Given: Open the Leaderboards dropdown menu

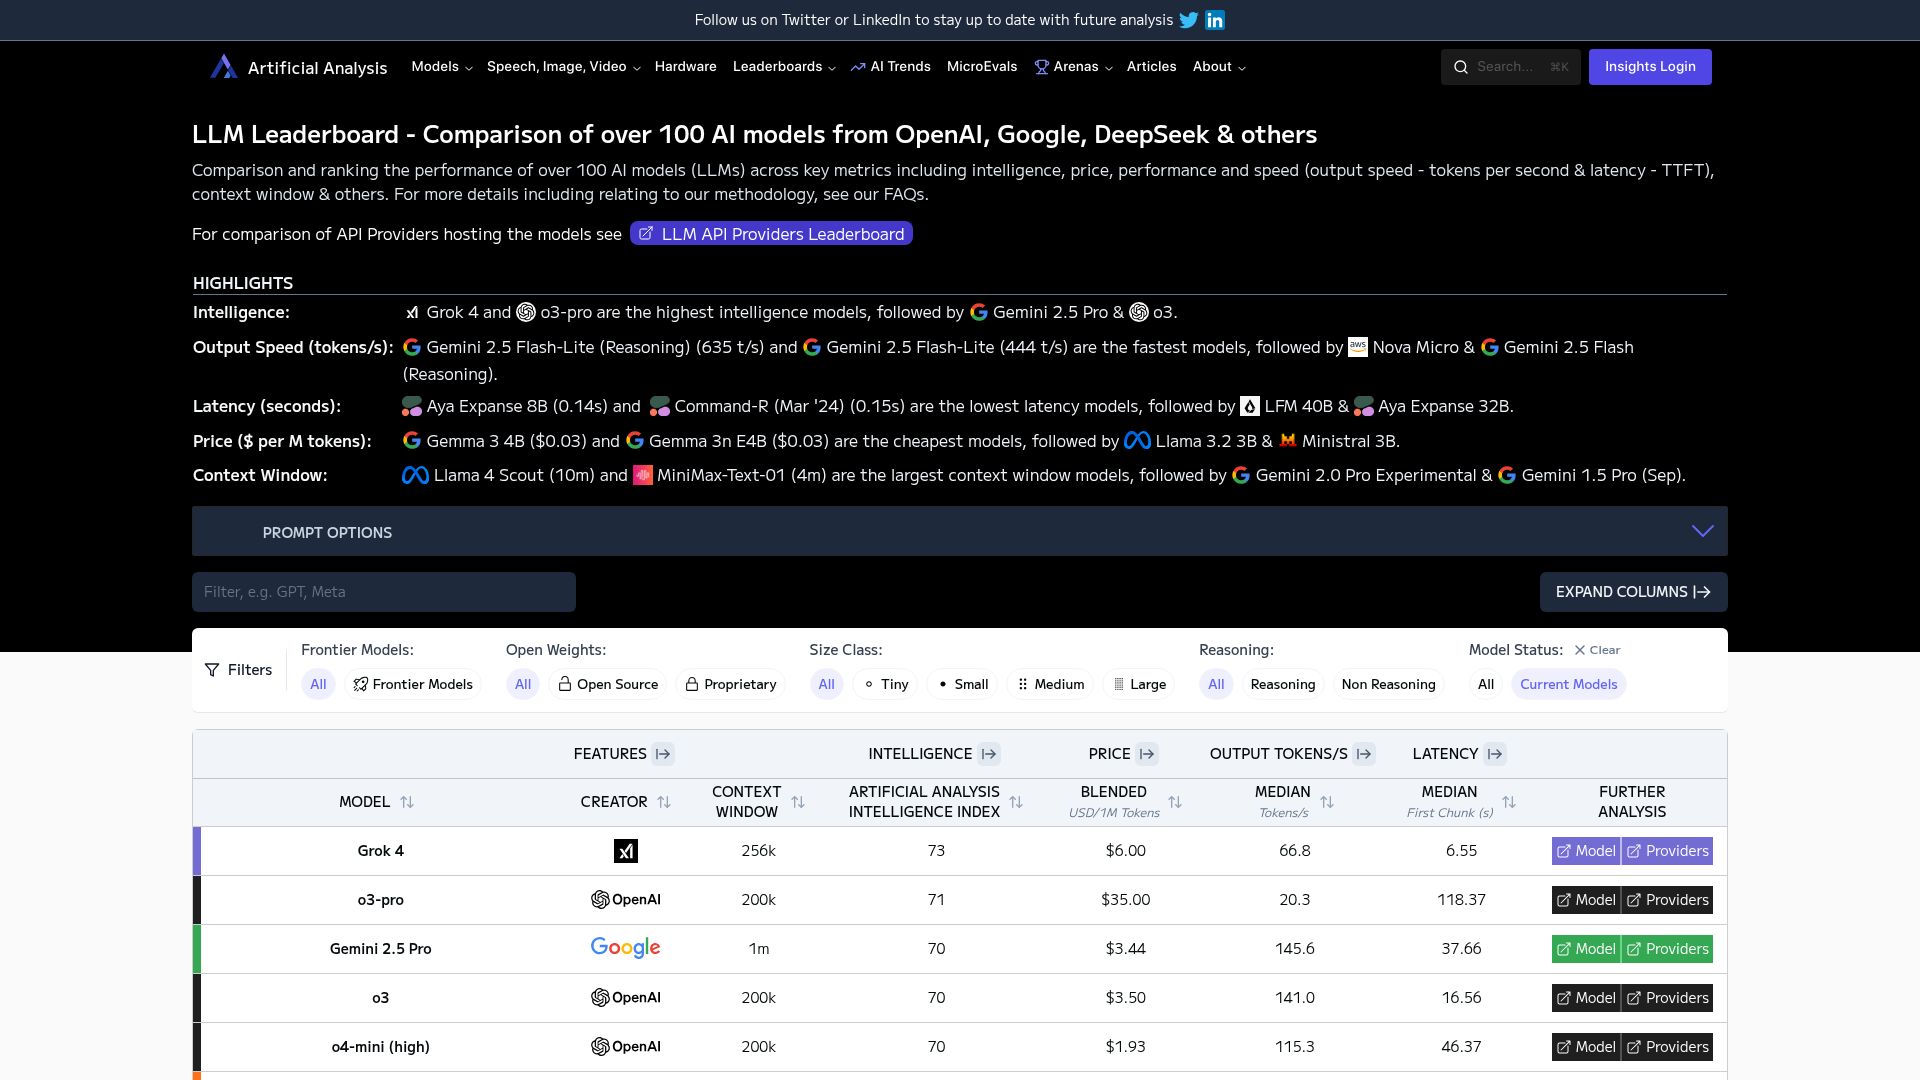Looking at the screenshot, I should click(x=784, y=67).
